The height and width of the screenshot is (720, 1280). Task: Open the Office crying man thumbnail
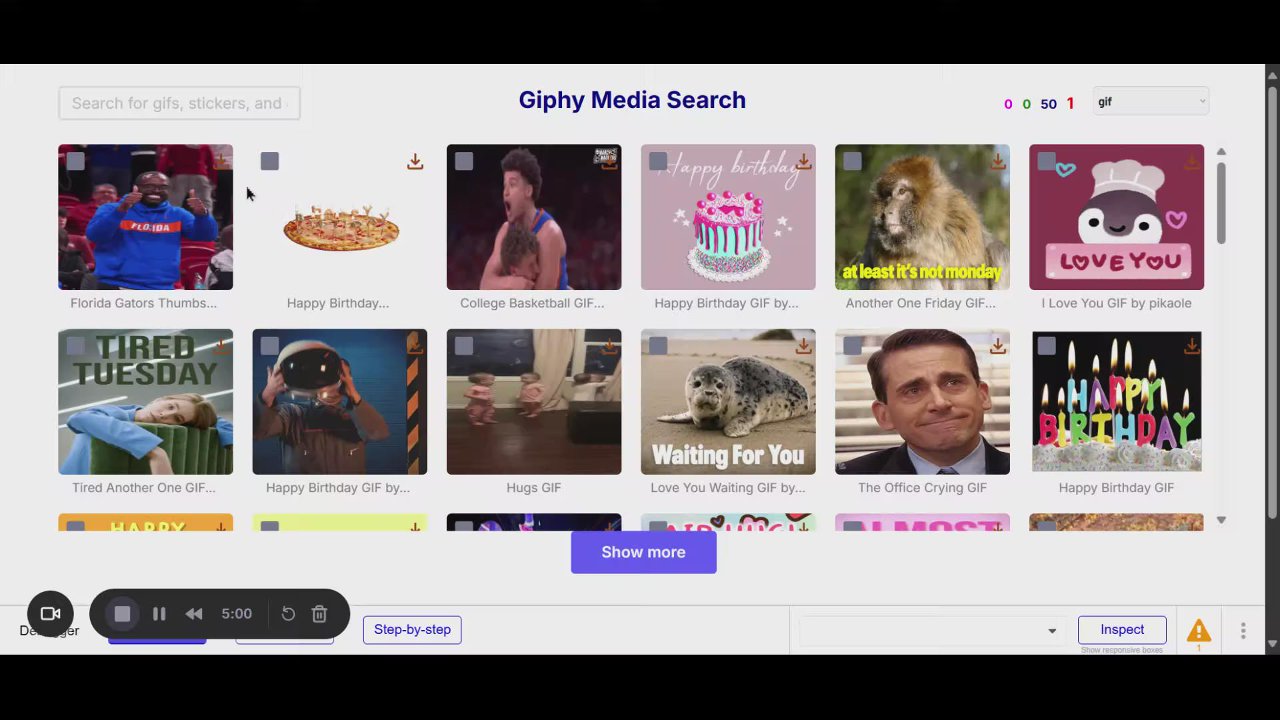coord(922,402)
